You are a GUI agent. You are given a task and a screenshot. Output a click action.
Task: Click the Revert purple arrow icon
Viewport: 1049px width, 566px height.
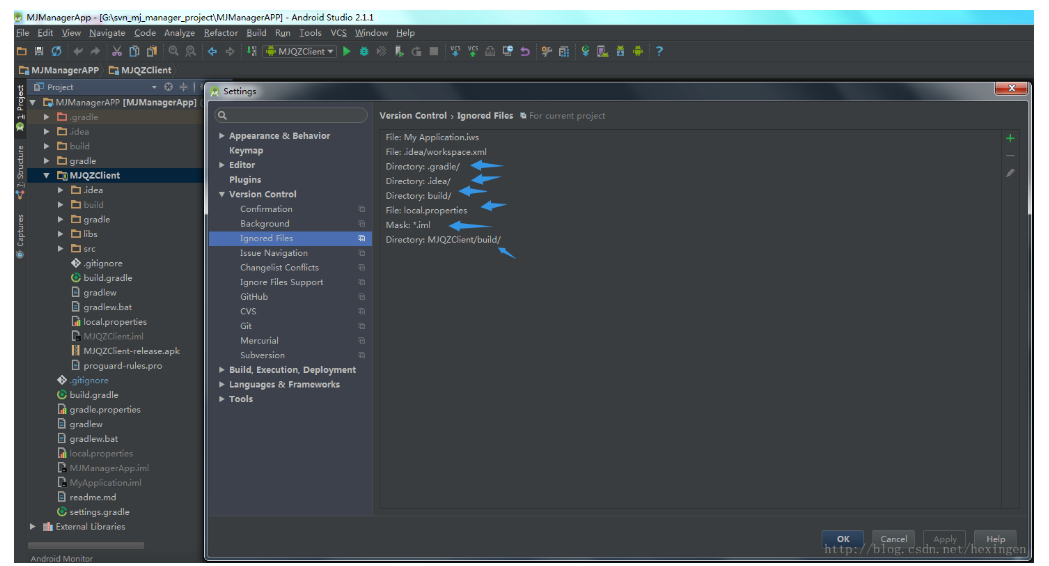(524, 51)
